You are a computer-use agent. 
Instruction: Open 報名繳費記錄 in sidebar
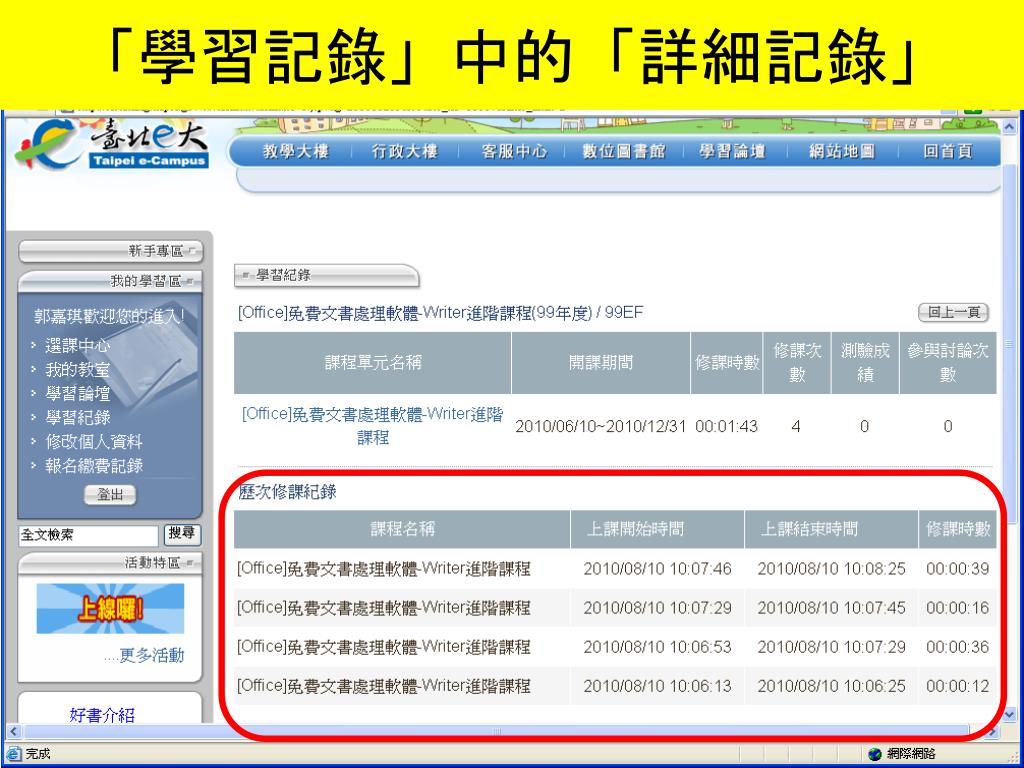pos(93,466)
